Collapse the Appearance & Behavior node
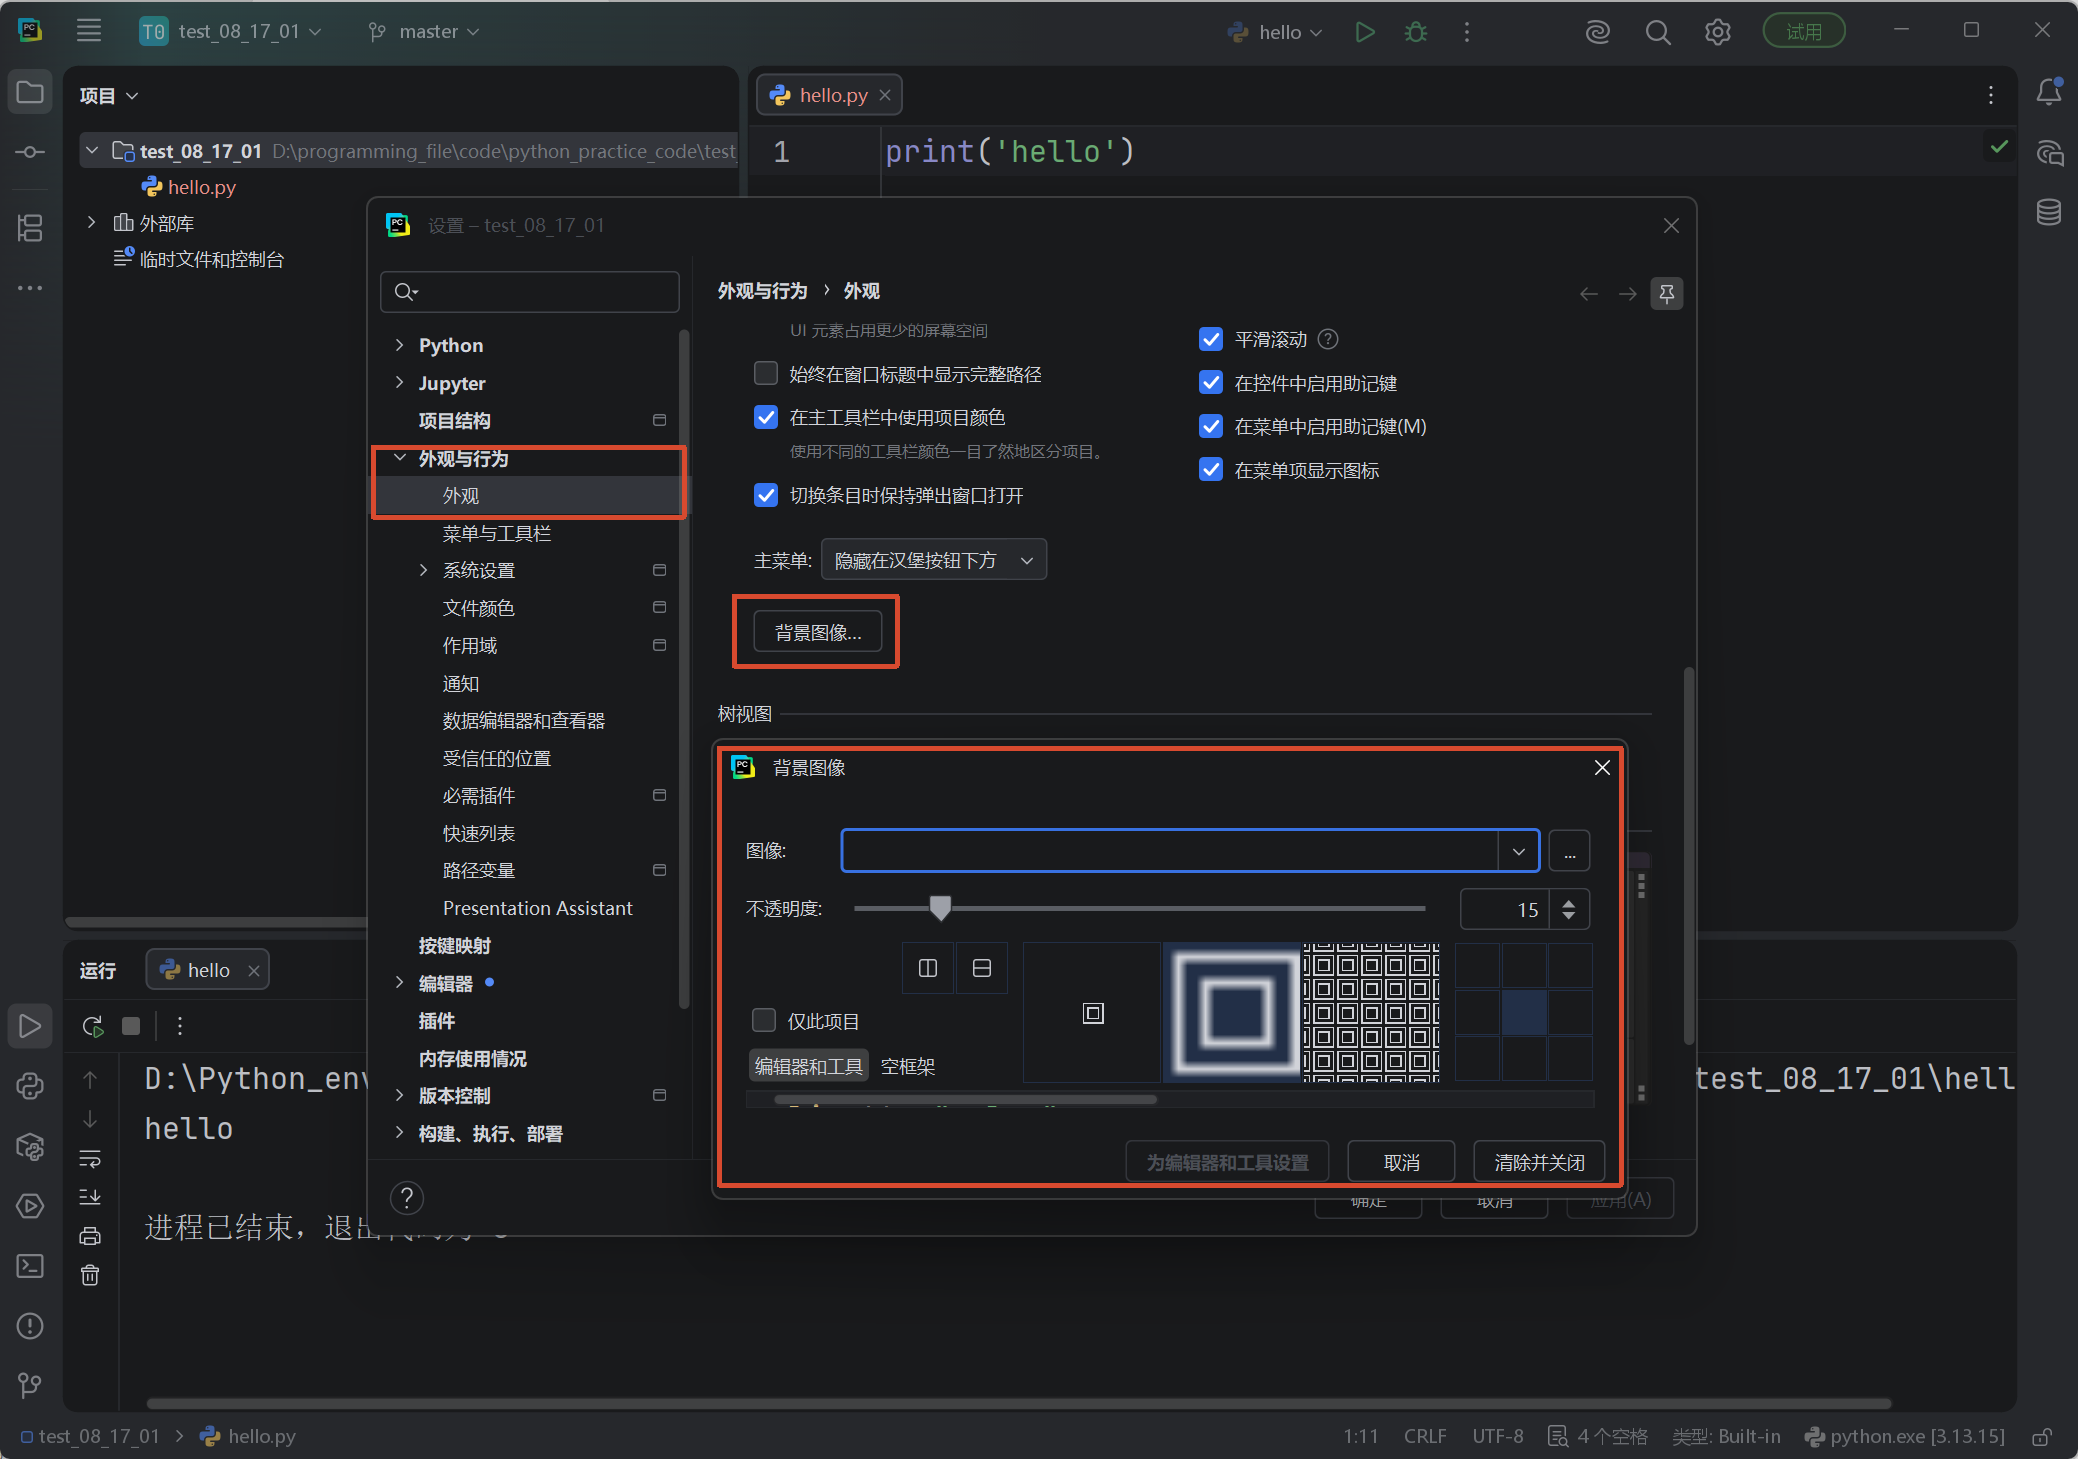 [400, 458]
